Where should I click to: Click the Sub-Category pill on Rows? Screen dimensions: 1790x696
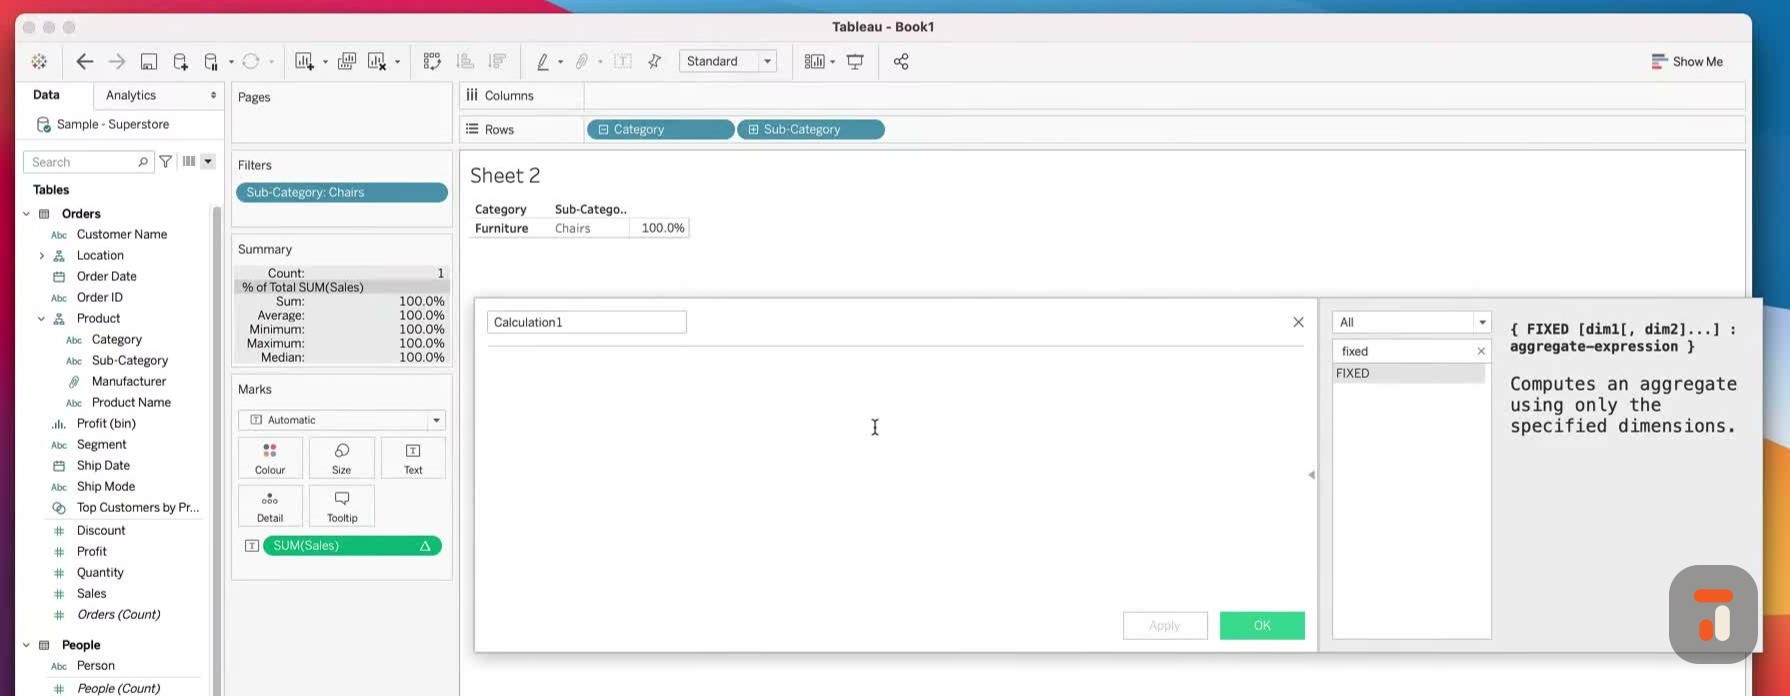point(811,130)
